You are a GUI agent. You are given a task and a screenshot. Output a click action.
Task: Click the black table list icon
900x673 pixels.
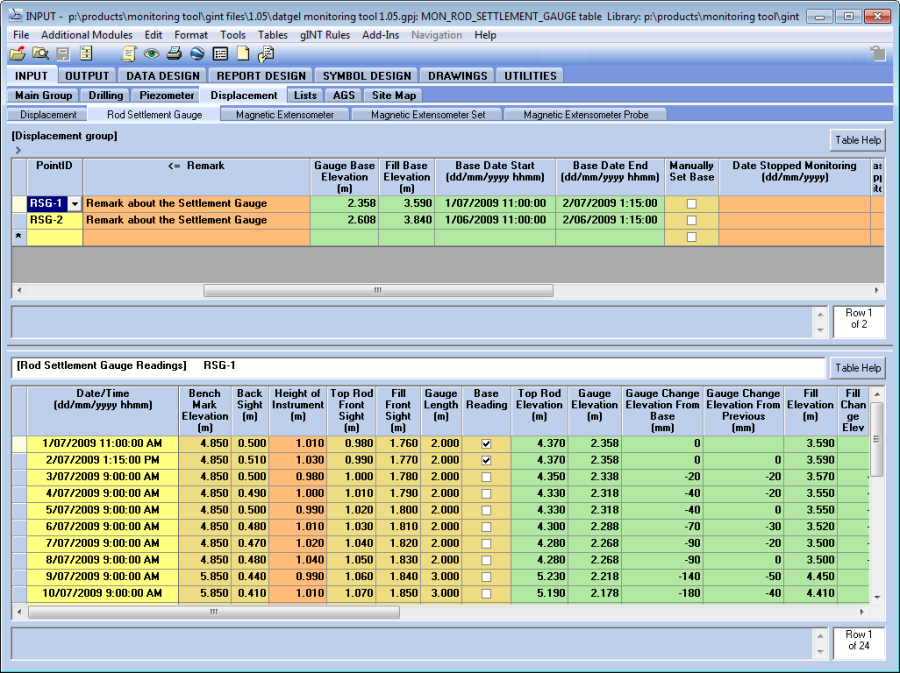coord(220,54)
